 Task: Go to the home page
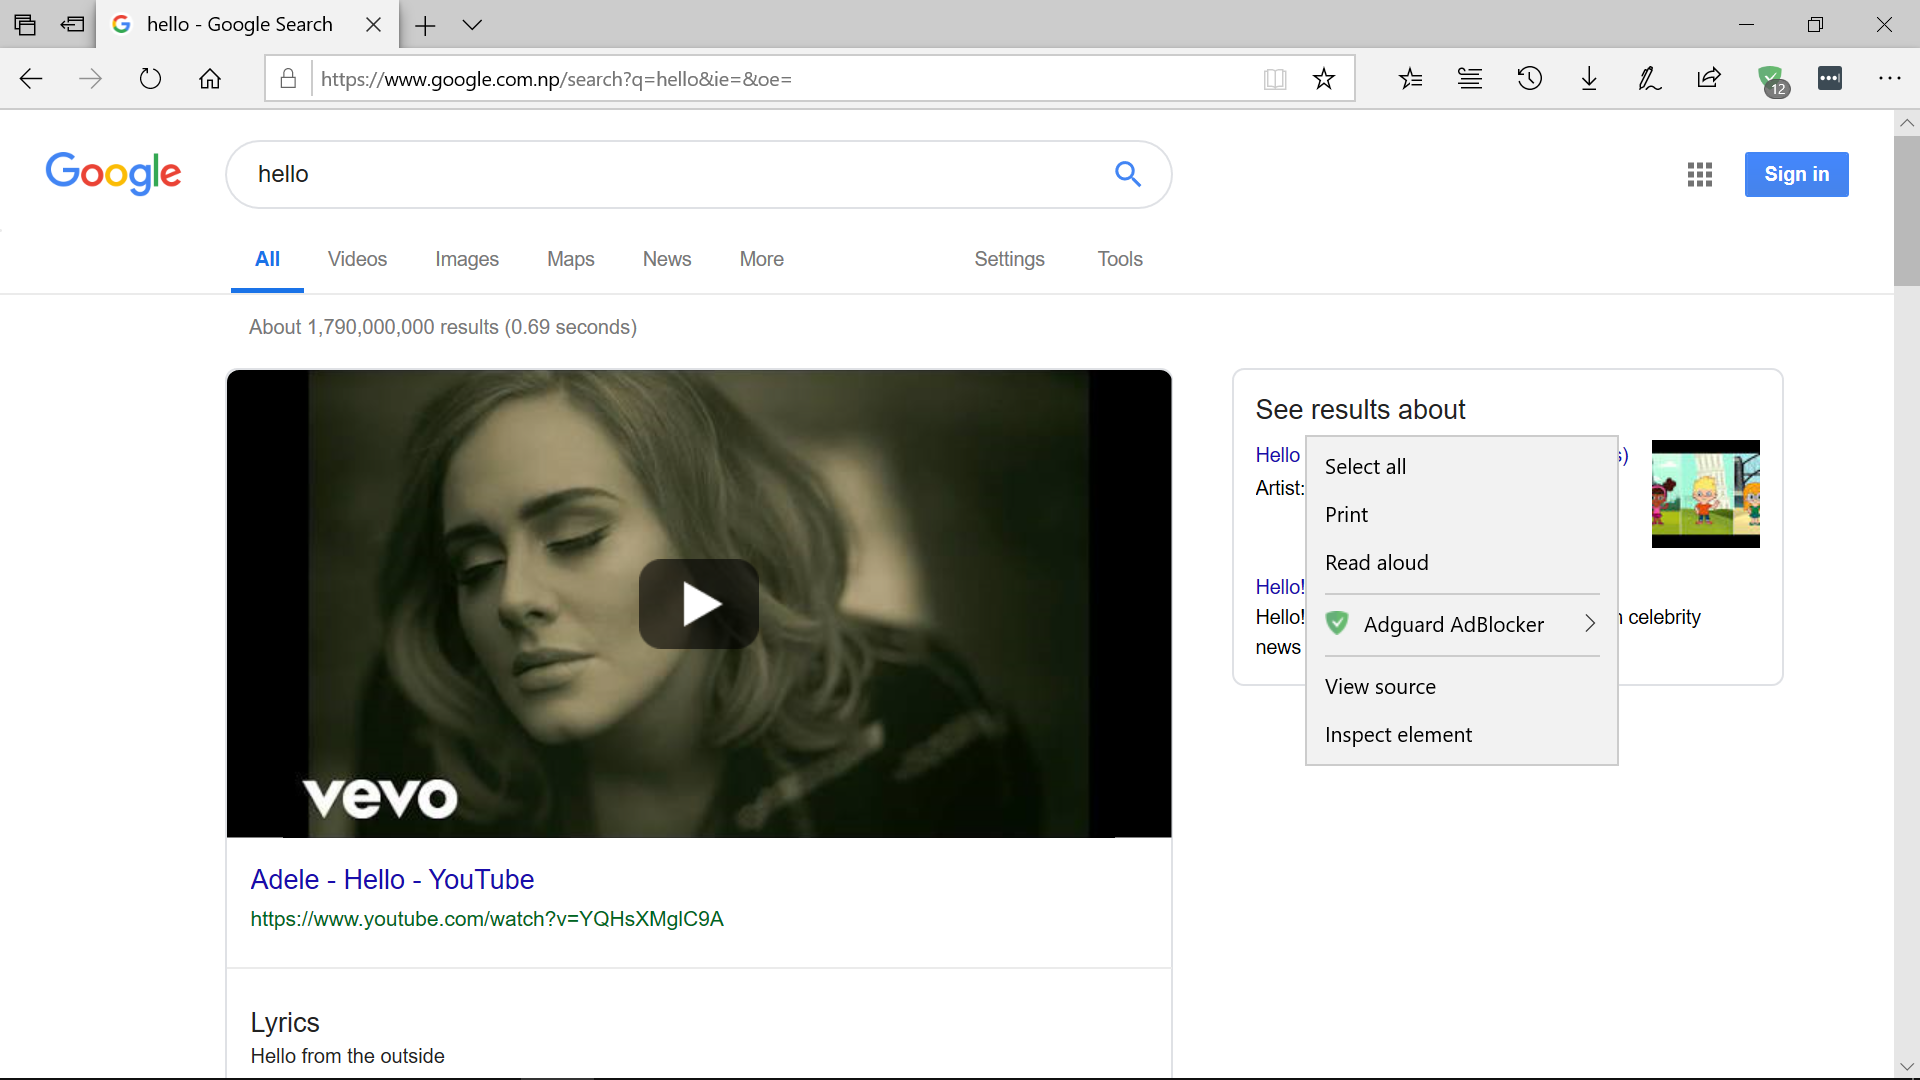210,79
